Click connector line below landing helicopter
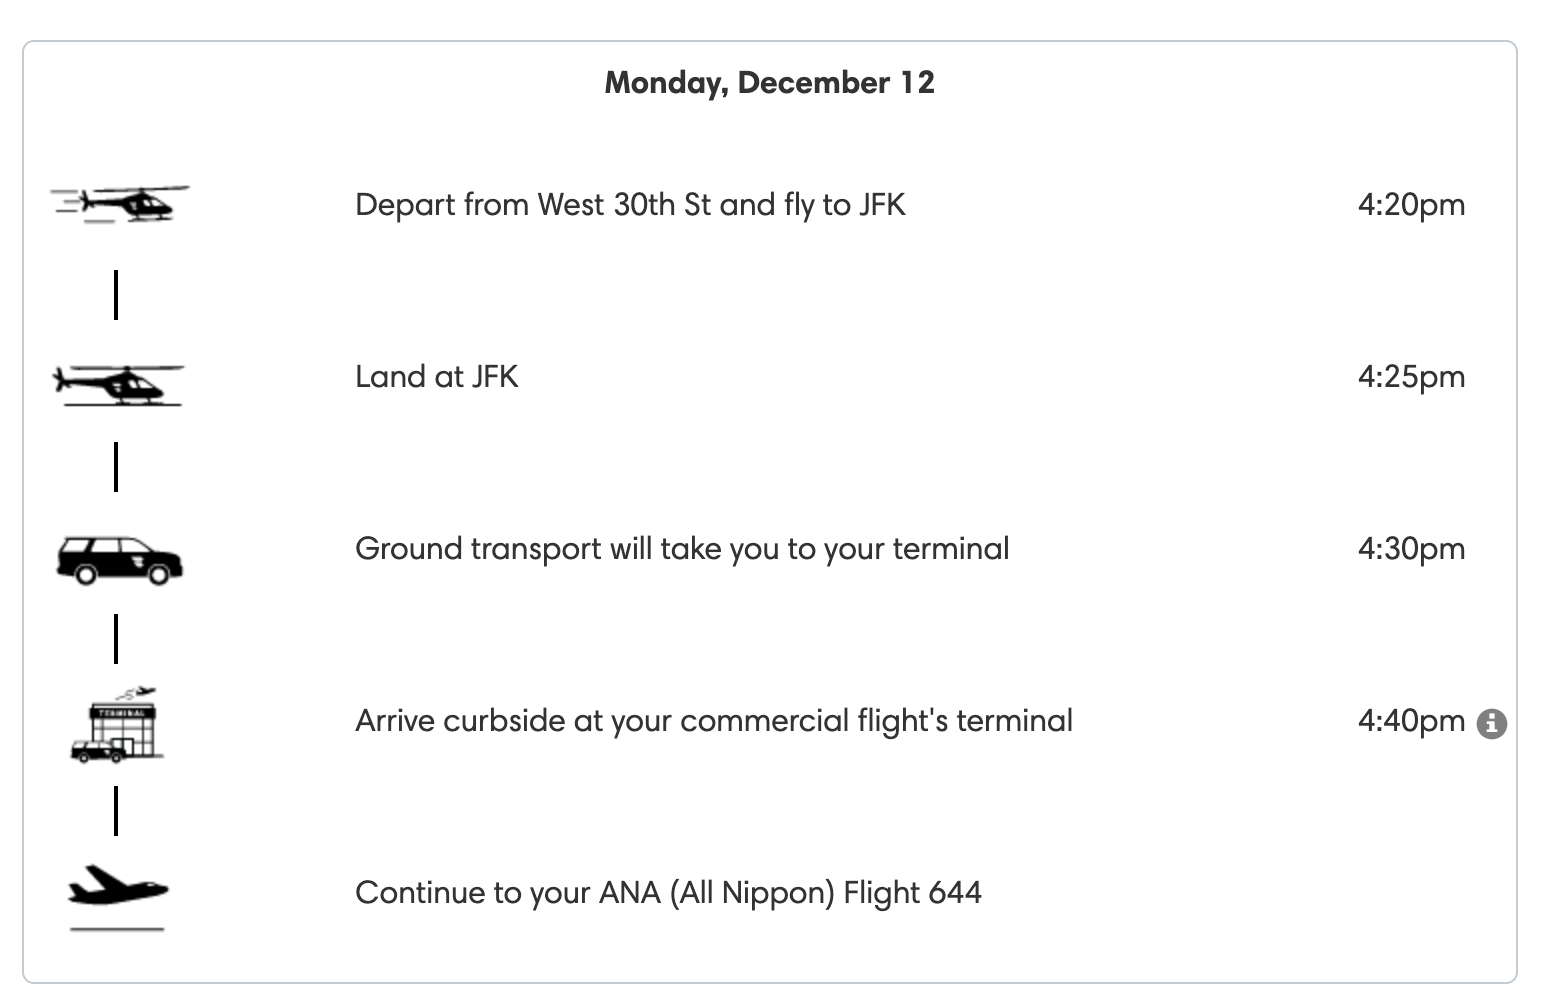1542x1008 pixels. coord(116,467)
